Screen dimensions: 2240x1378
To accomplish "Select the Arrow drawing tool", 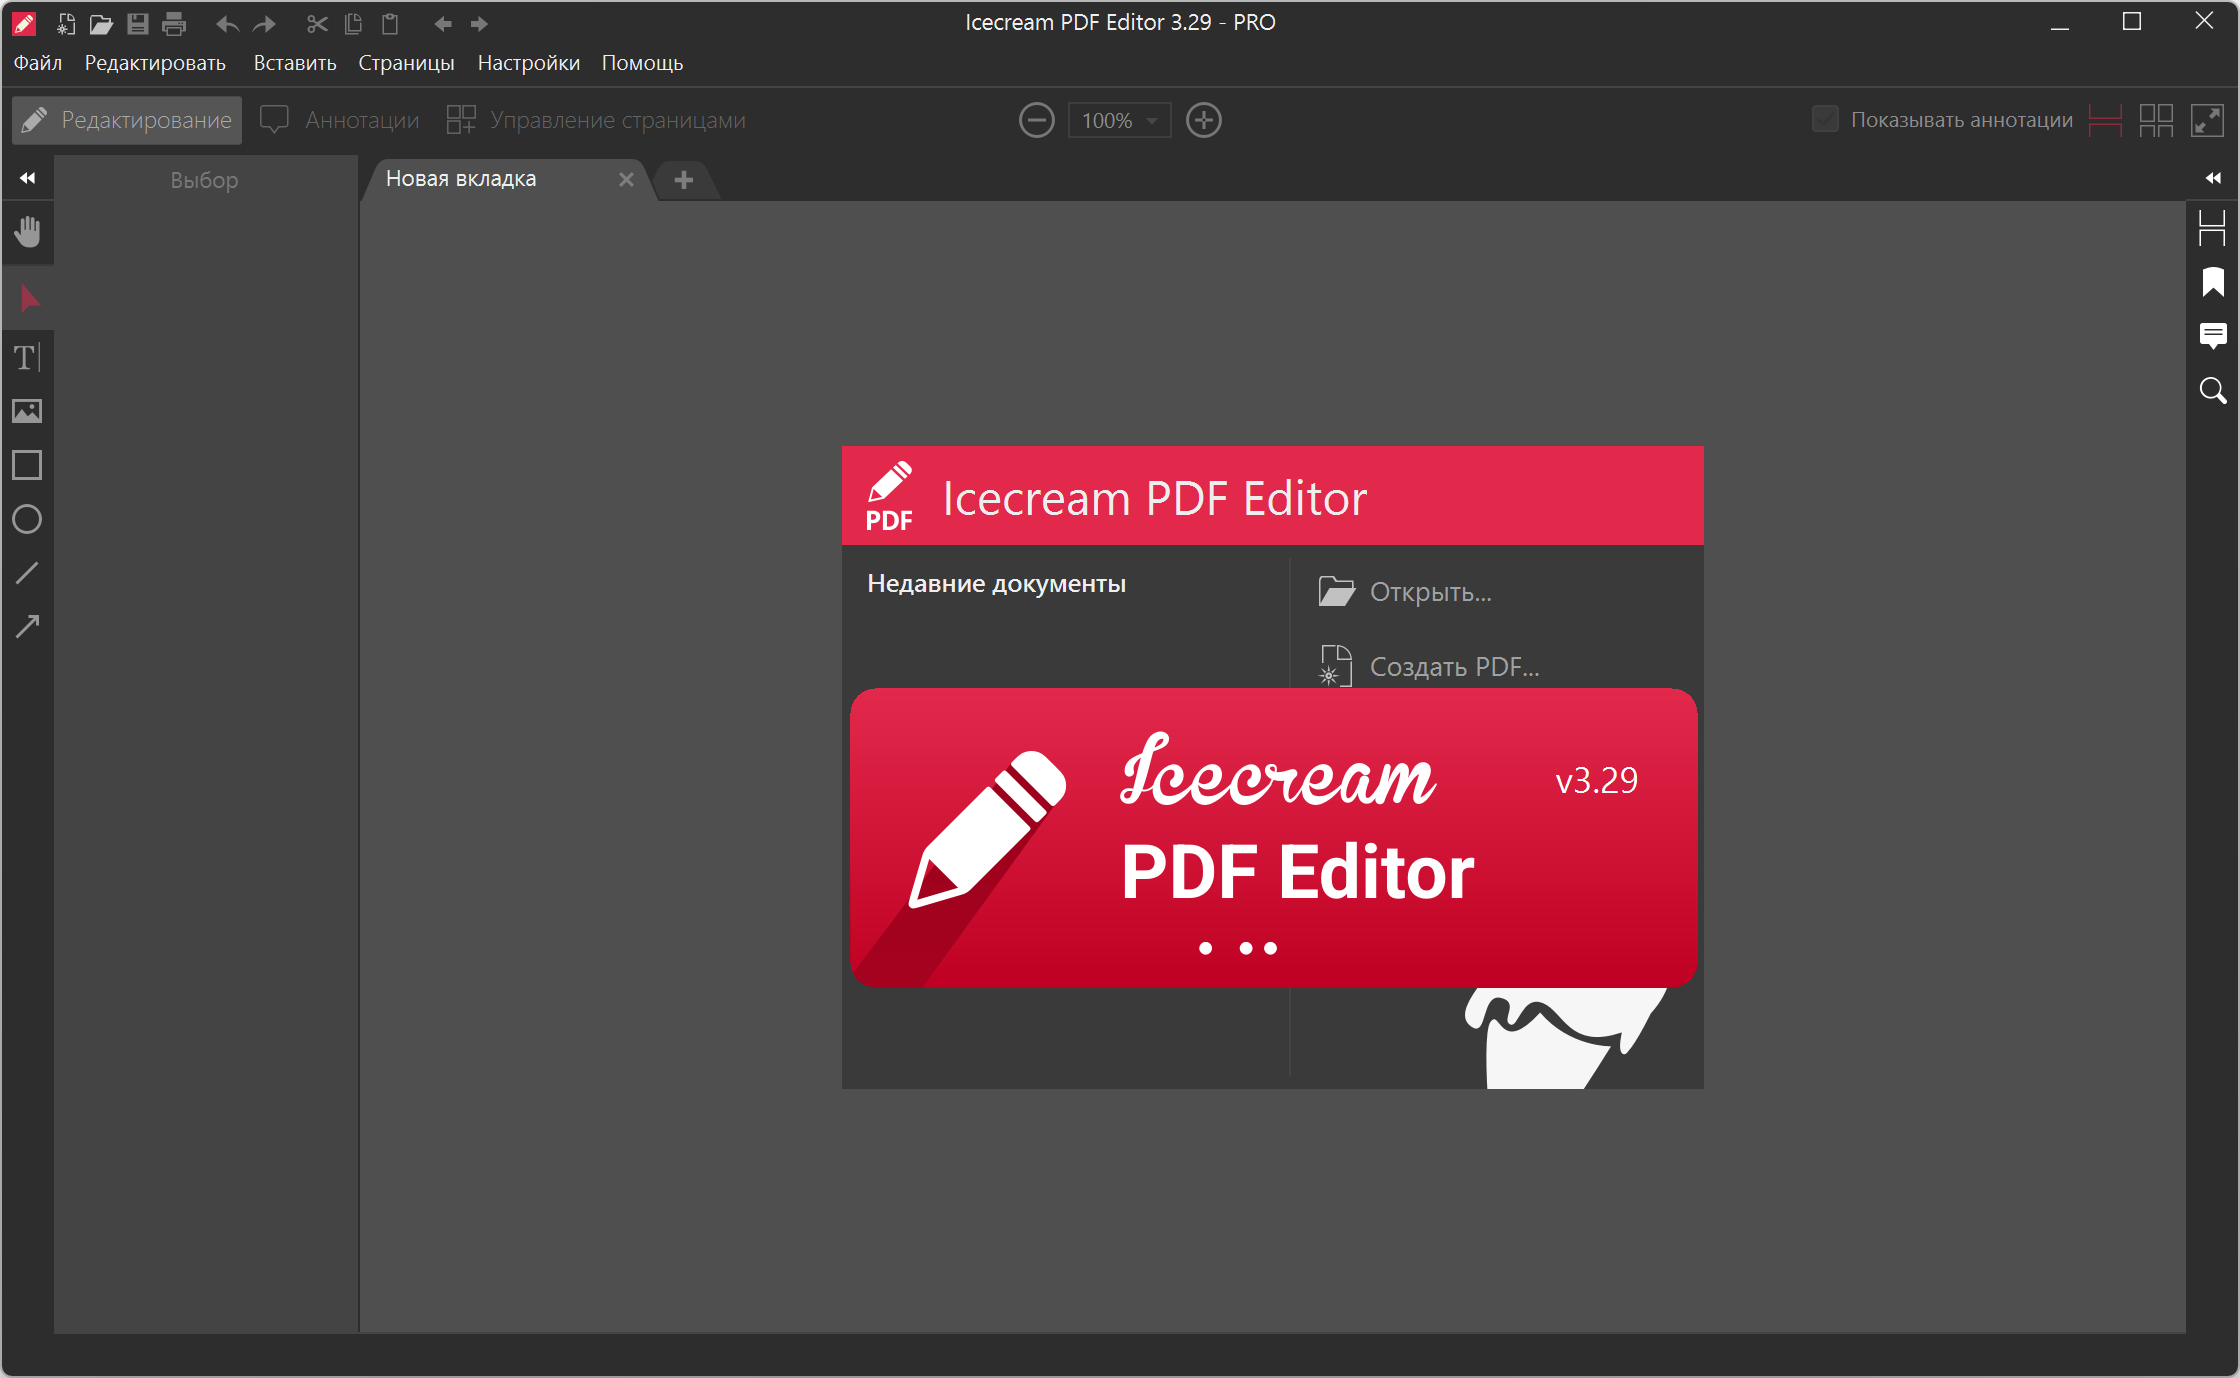I will (x=27, y=627).
